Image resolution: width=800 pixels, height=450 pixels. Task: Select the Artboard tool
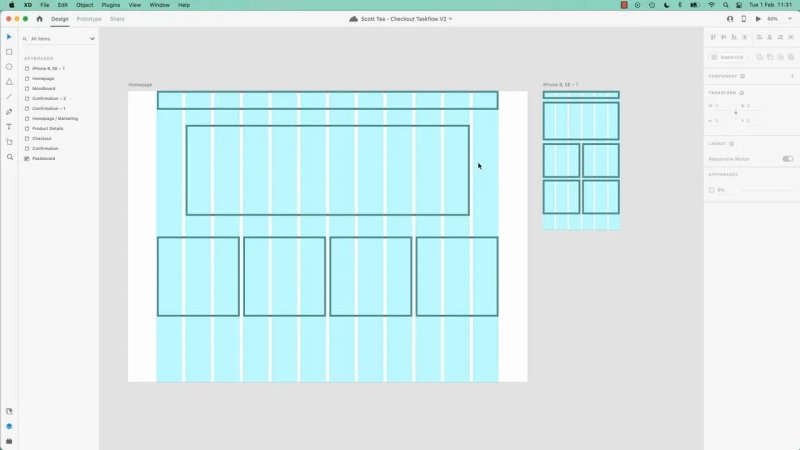pyautogui.click(x=9, y=142)
